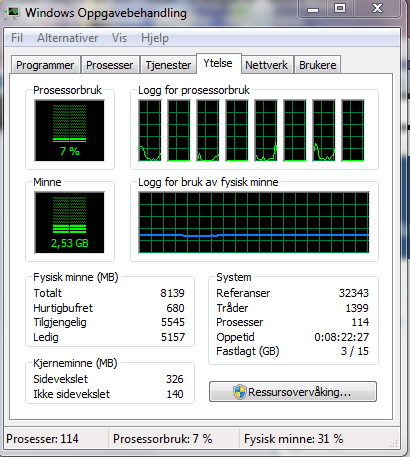This screenshot has width=410, height=457.
Task: Switch to the Prosesser tab
Action: pos(110,65)
